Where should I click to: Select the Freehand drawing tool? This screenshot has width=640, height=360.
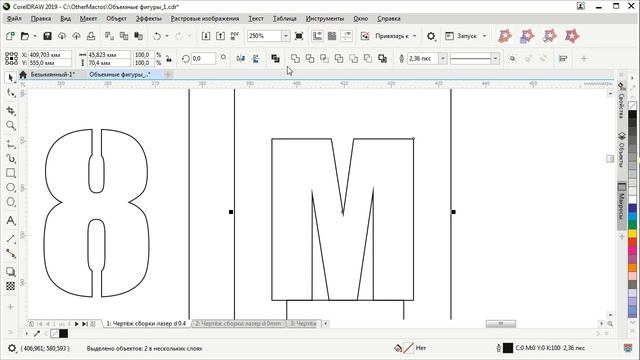[11, 144]
